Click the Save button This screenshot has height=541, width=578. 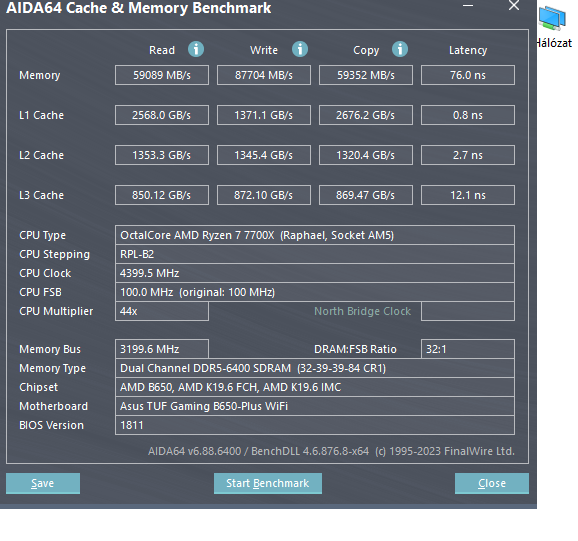point(43,483)
